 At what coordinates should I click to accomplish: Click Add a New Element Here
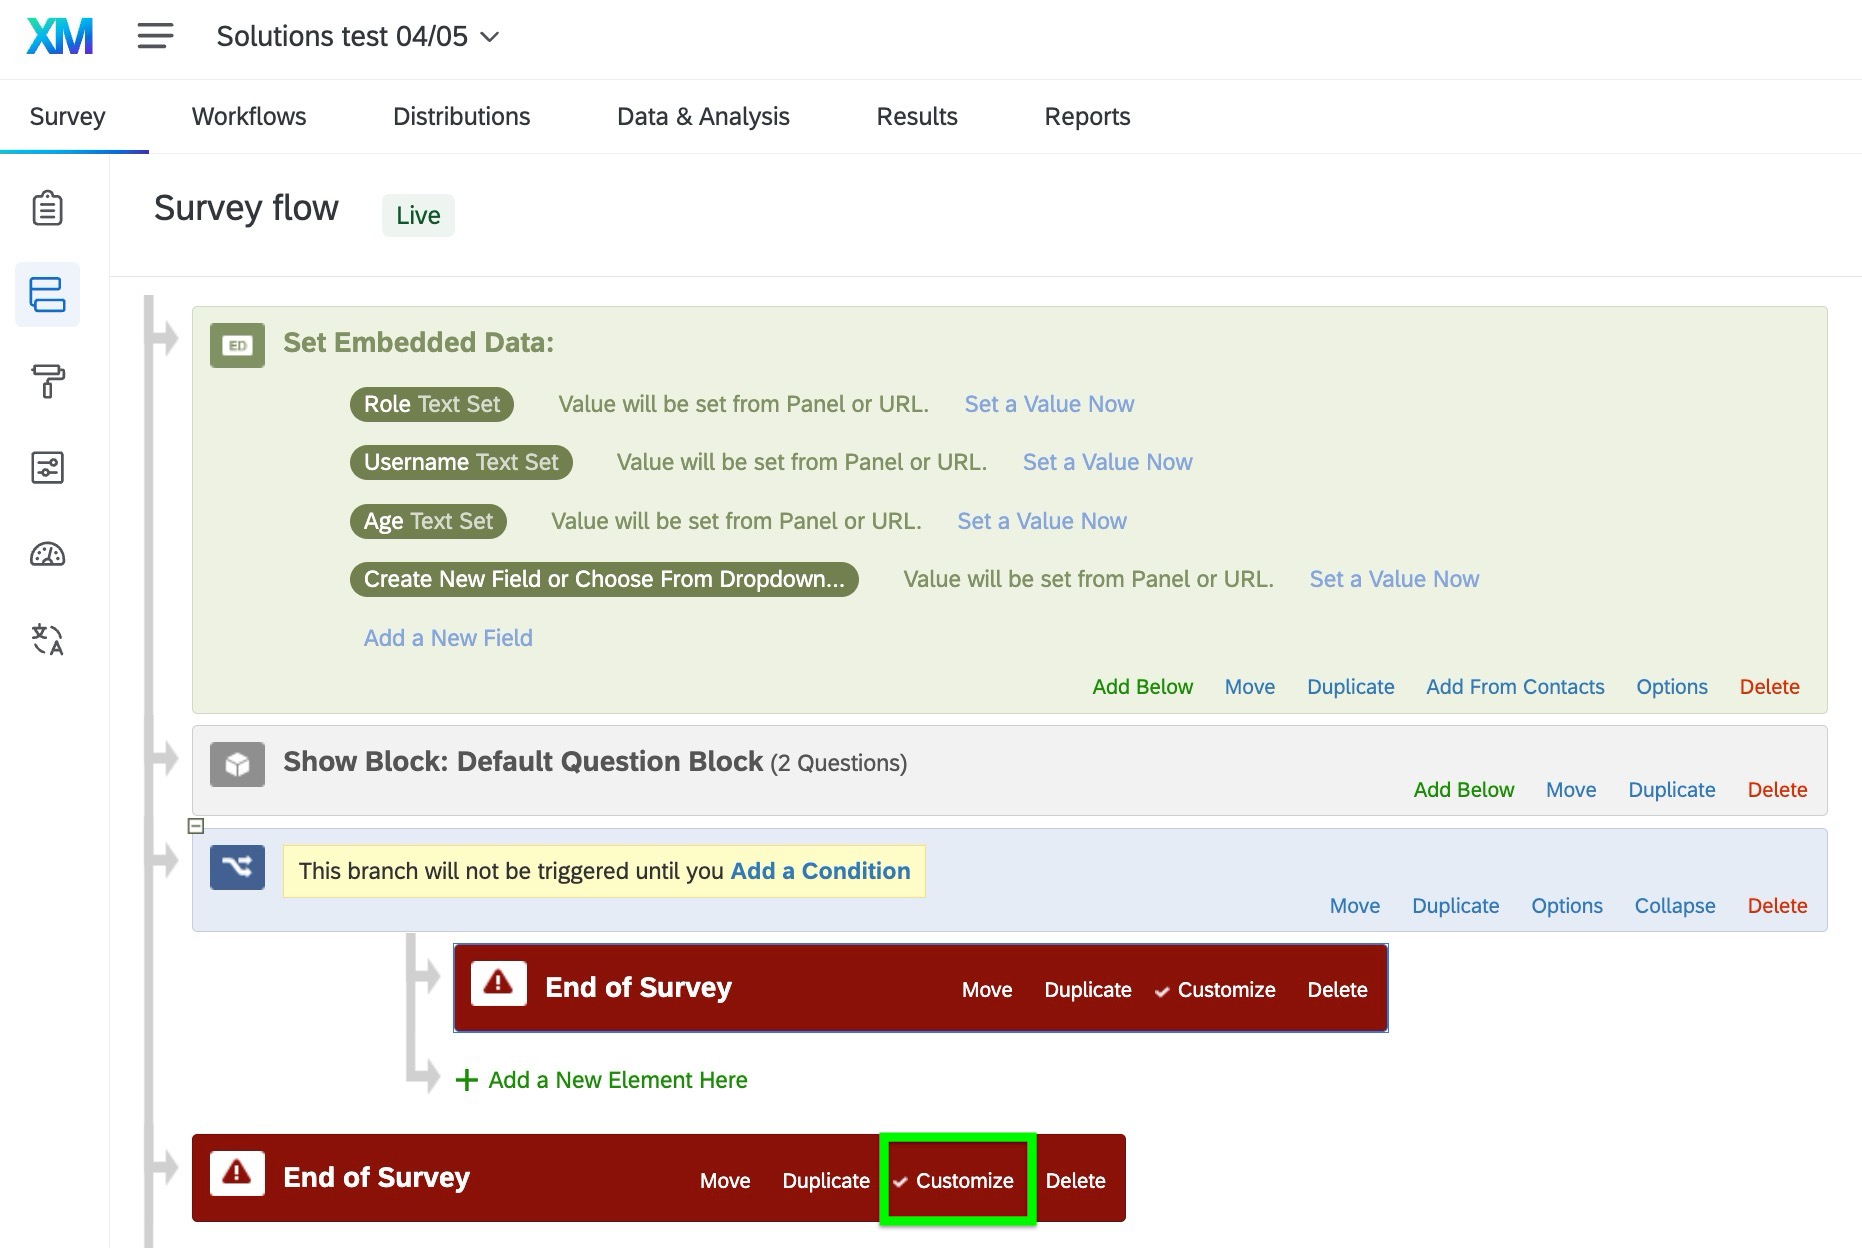pyautogui.click(x=617, y=1080)
